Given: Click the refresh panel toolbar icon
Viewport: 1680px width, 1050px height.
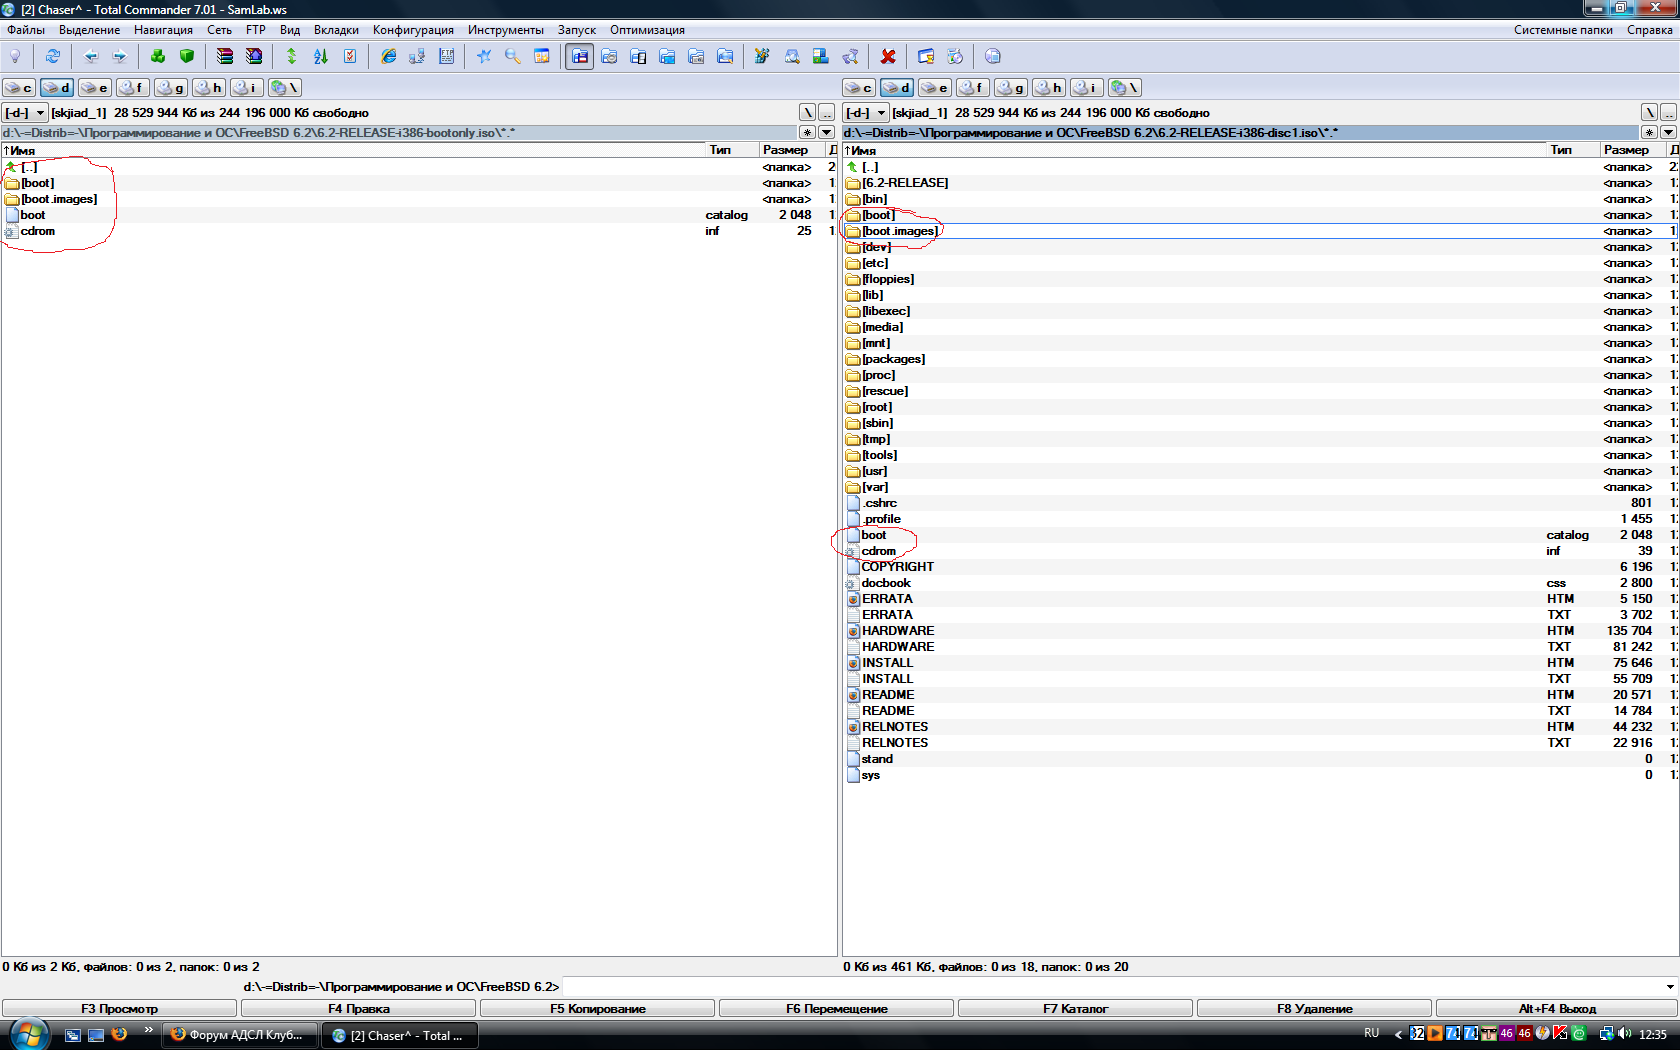Looking at the screenshot, I should [53, 57].
